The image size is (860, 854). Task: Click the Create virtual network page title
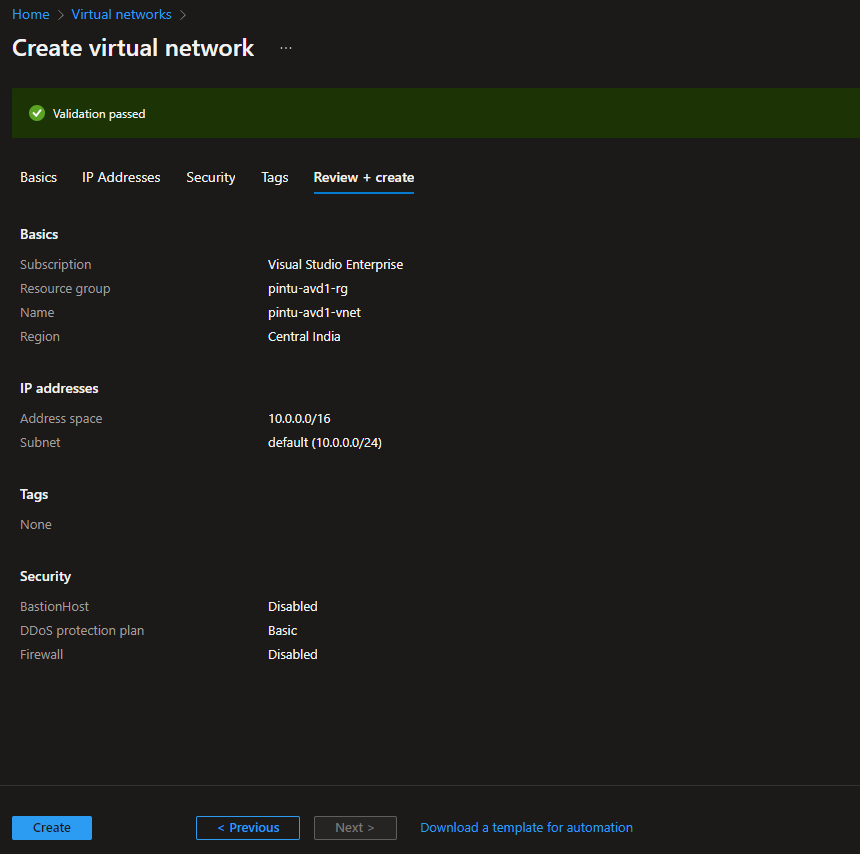pyautogui.click(x=133, y=48)
